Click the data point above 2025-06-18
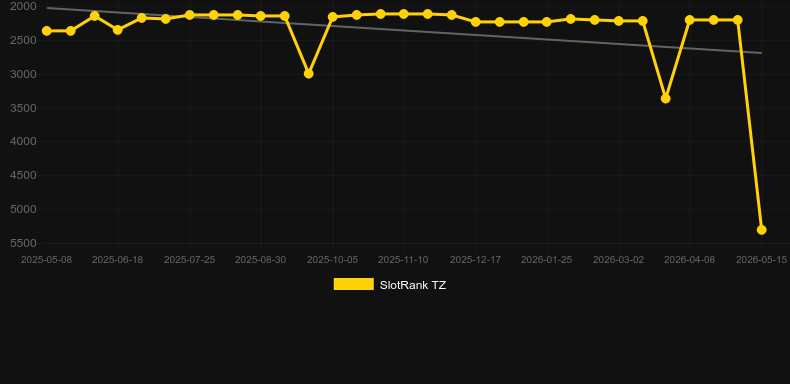The width and height of the screenshot is (790, 384). pyautogui.click(x=117, y=30)
